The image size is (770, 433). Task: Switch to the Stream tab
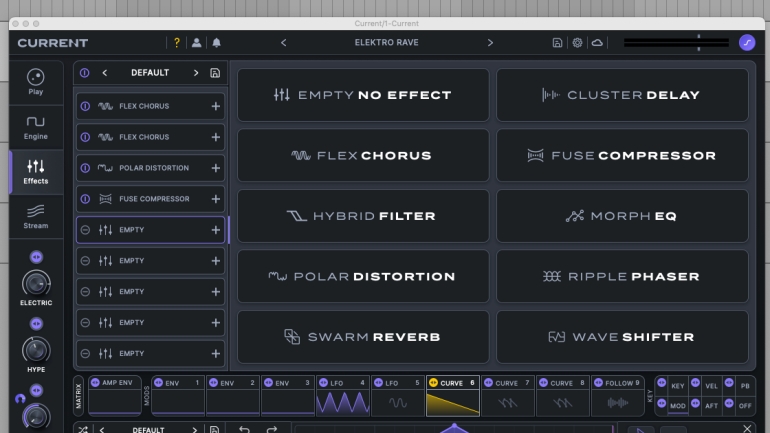(x=36, y=217)
